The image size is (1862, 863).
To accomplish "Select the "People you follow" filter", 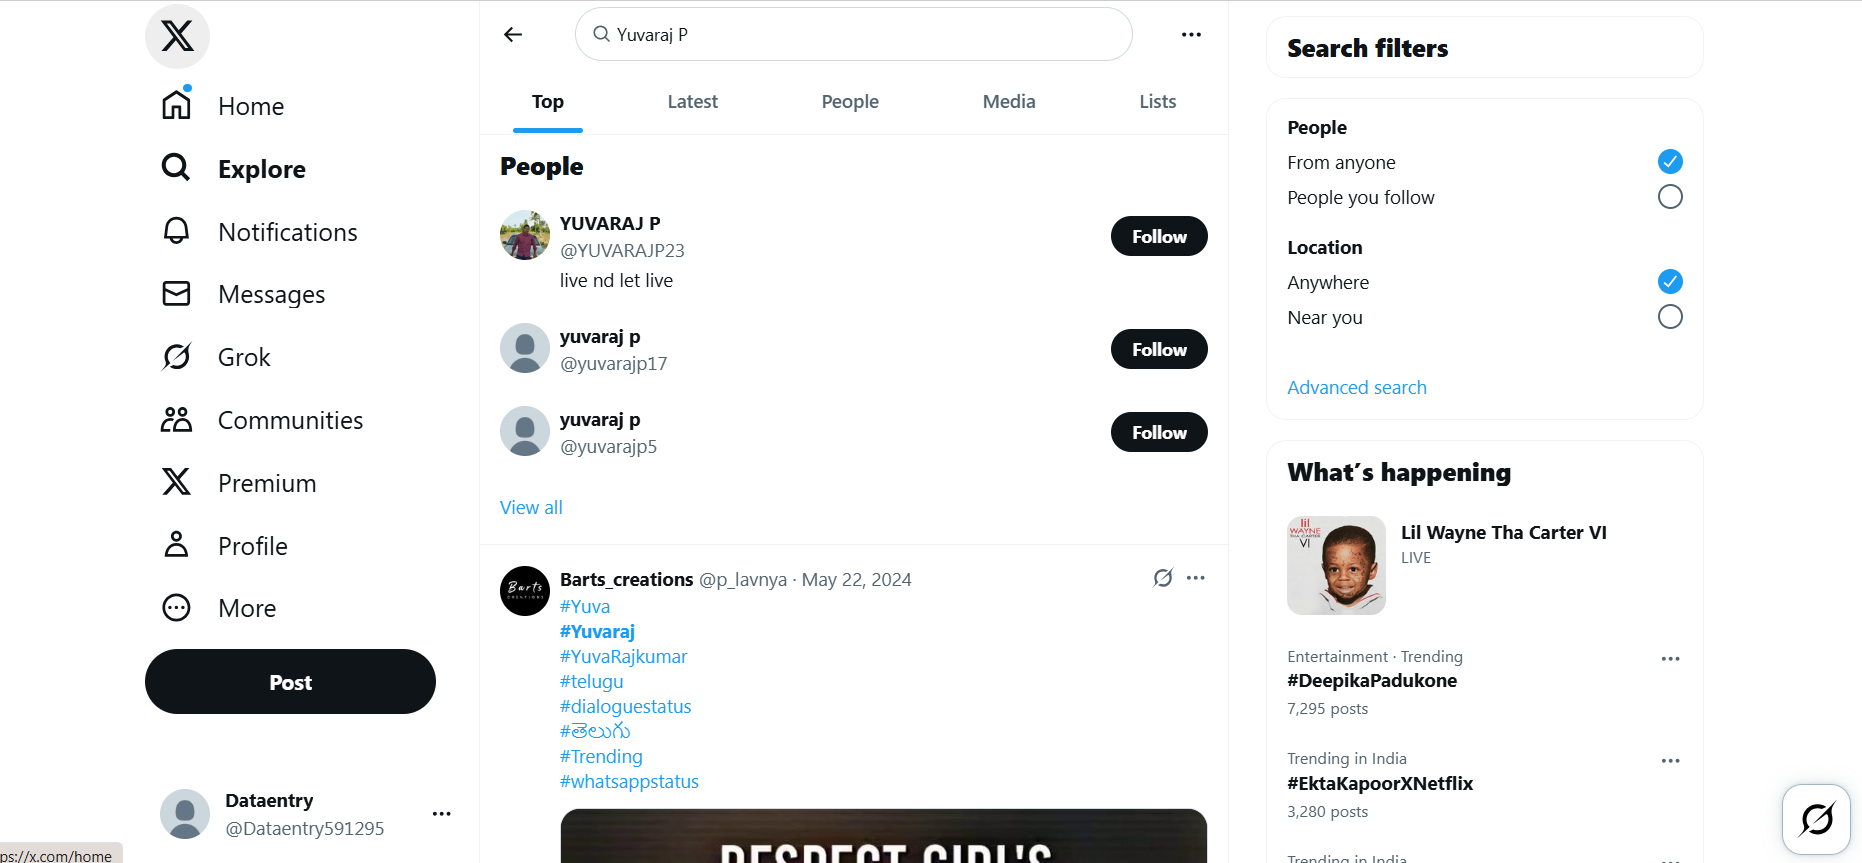I will coord(1669,197).
